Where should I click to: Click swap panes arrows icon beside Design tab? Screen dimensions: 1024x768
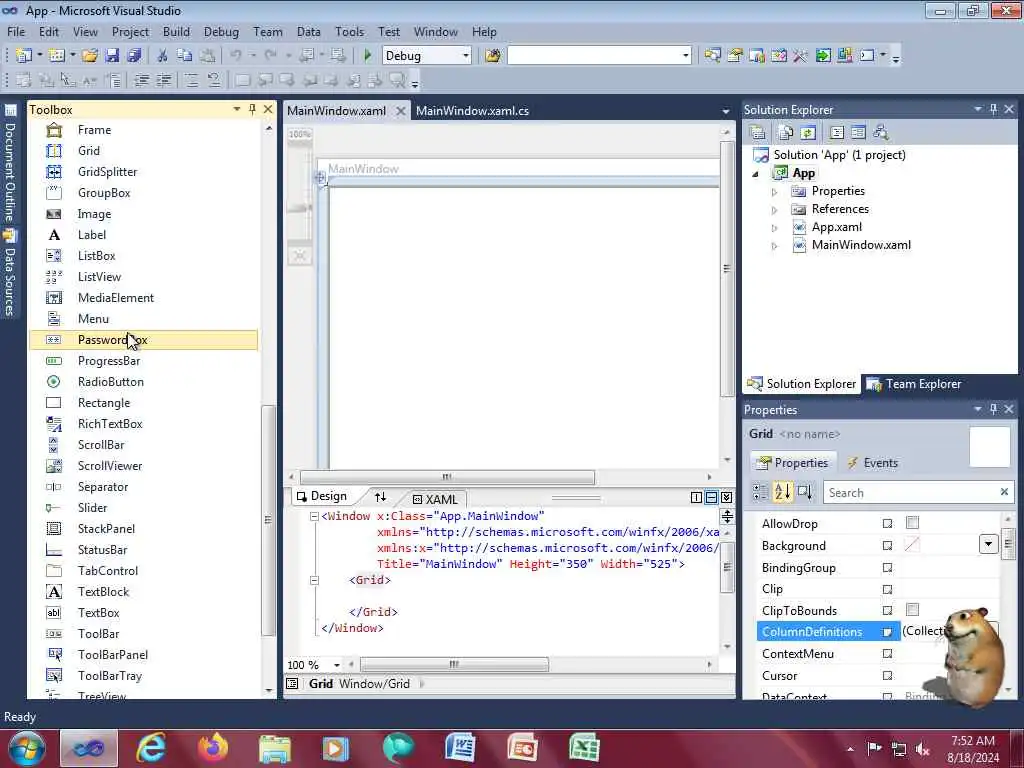click(x=380, y=497)
